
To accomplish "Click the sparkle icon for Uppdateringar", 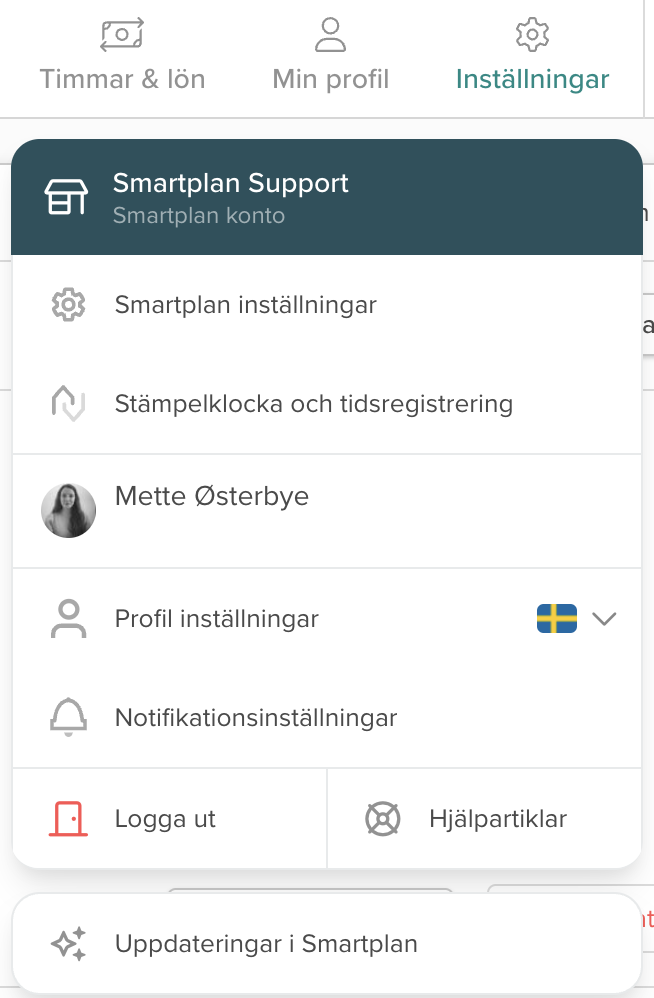I will [69, 944].
